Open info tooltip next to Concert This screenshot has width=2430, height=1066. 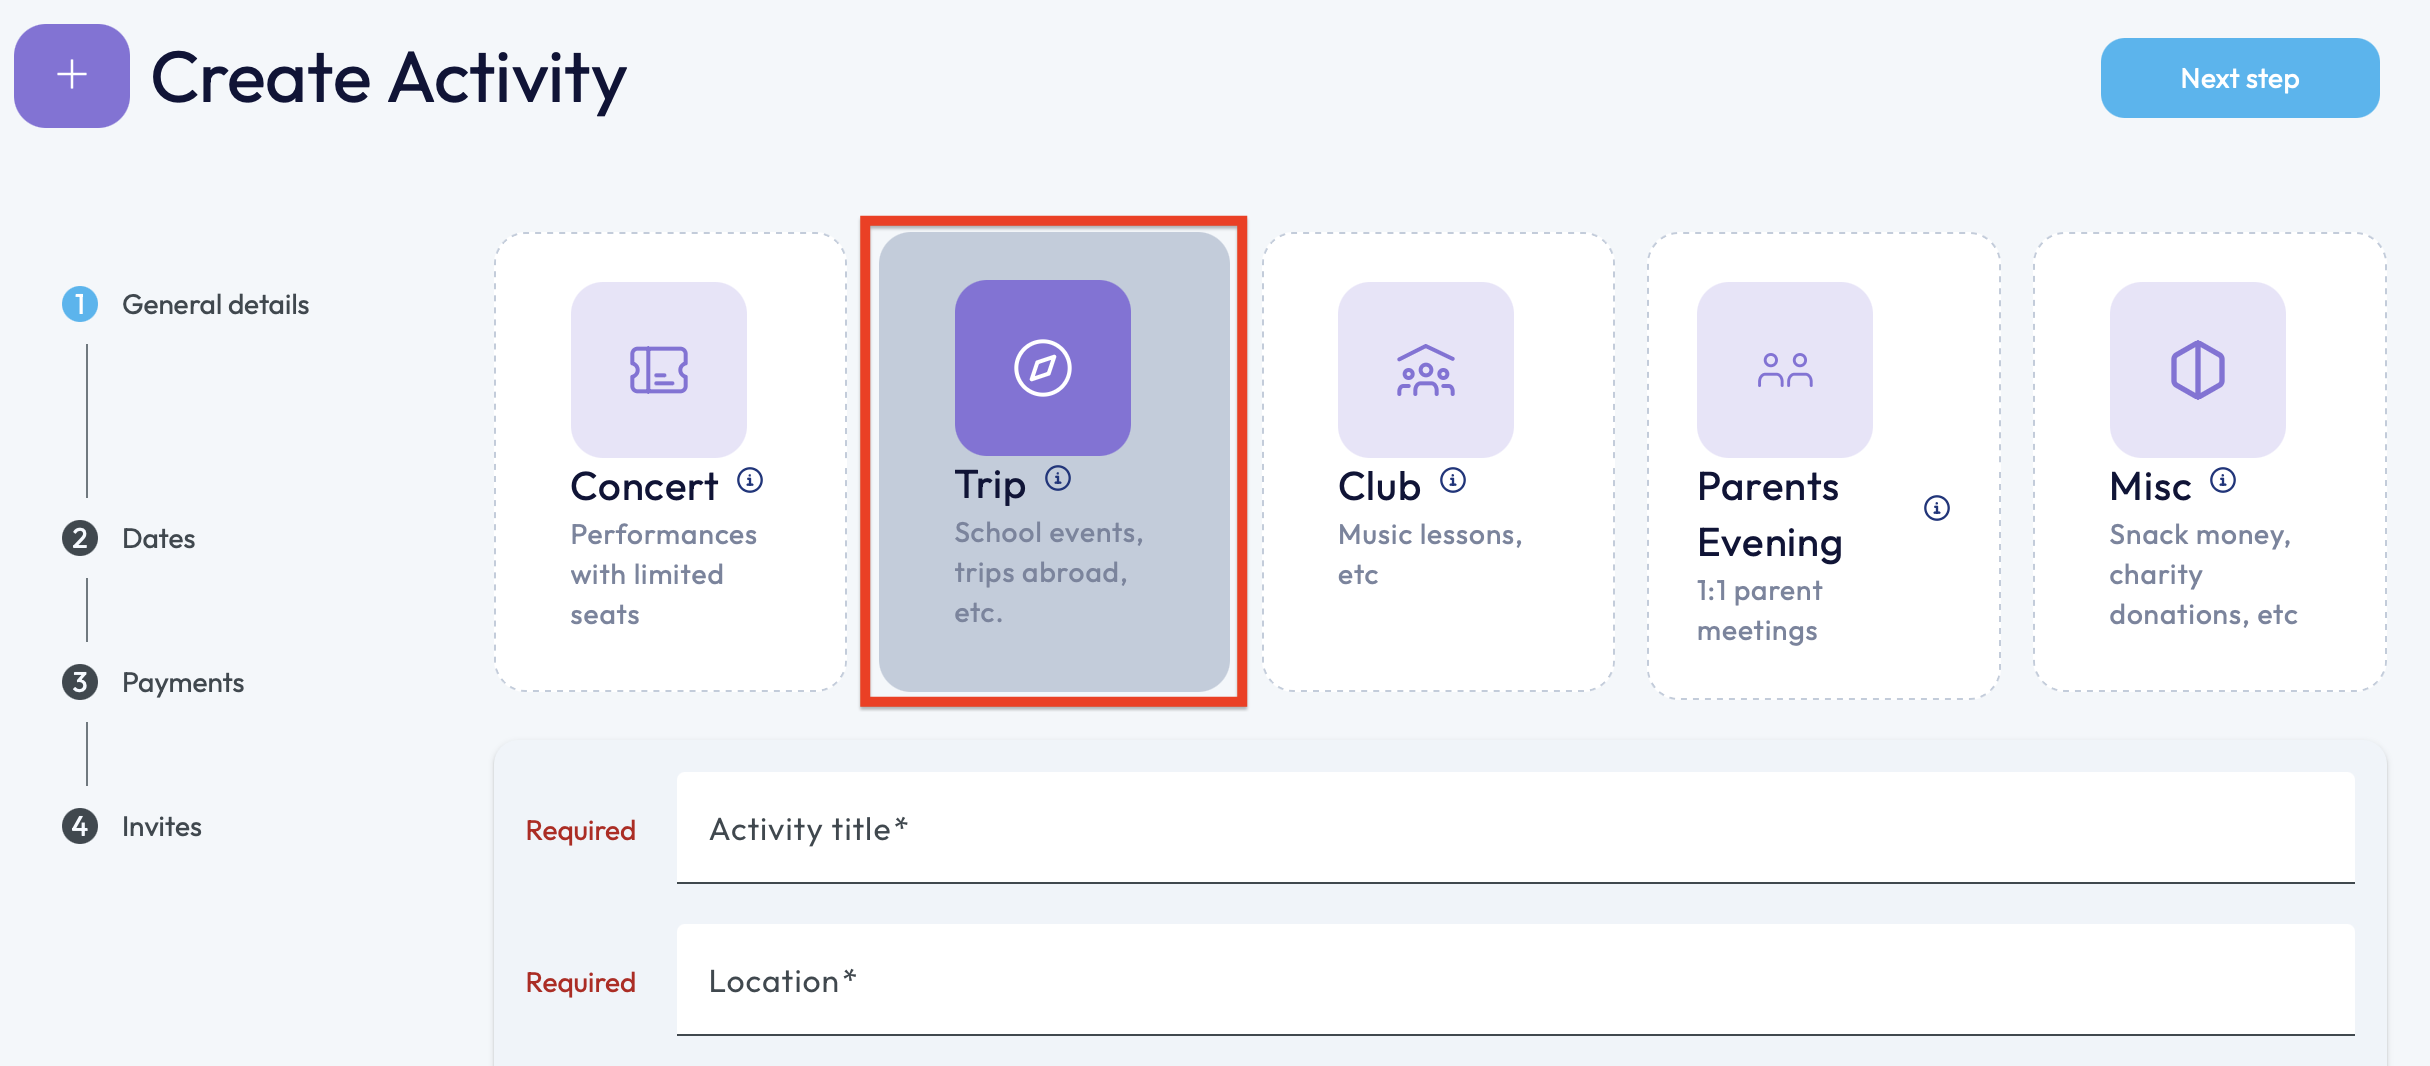click(750, 481)
